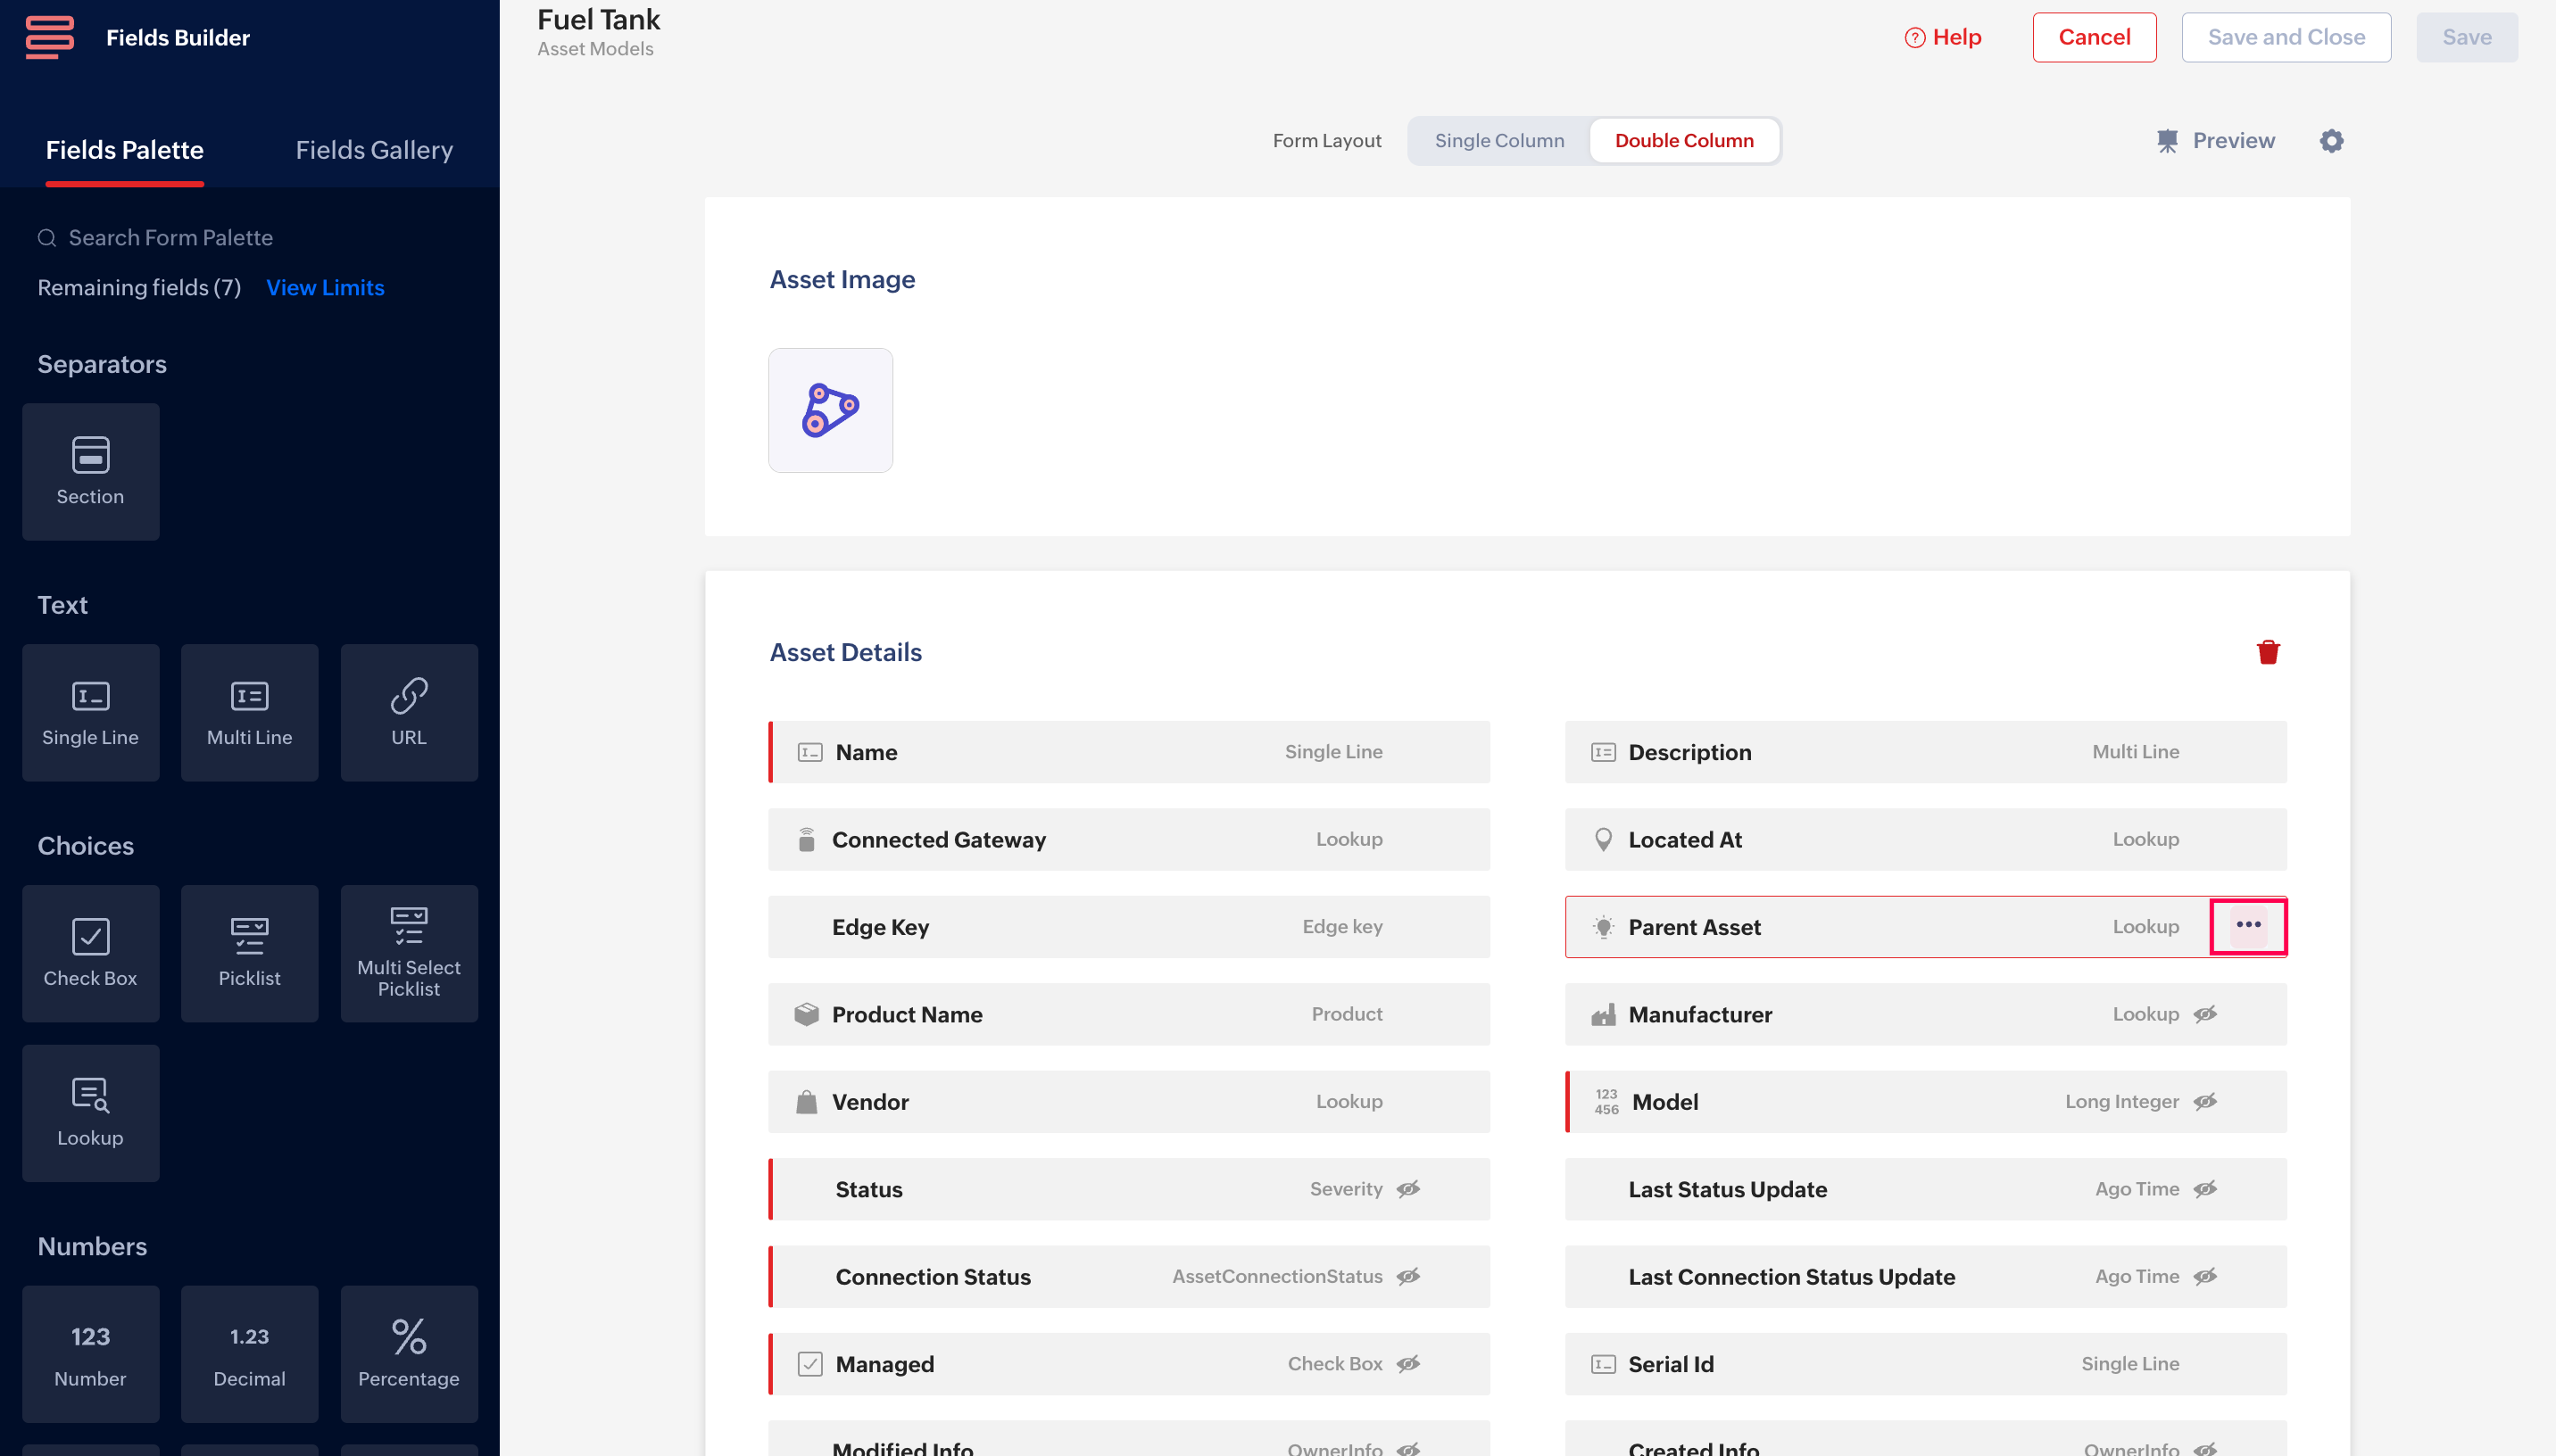This screenshot has width=2556, height=1456.
Task: Toggle visibility eye on Model field
Action: click(2205, 1101)
